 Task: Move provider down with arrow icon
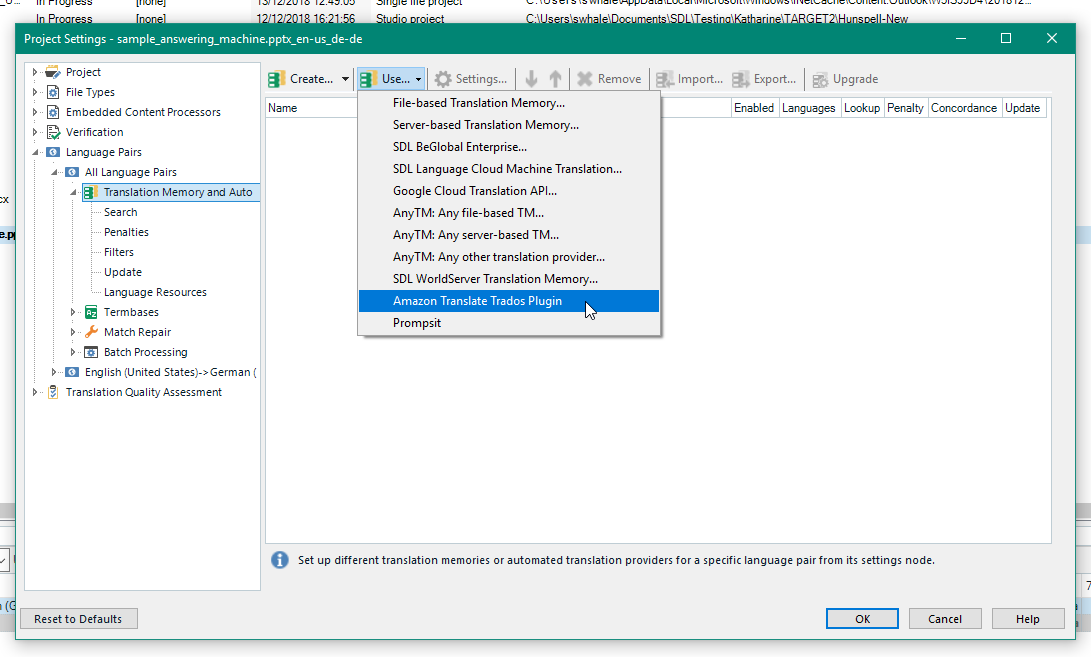(x=532, y=79)
